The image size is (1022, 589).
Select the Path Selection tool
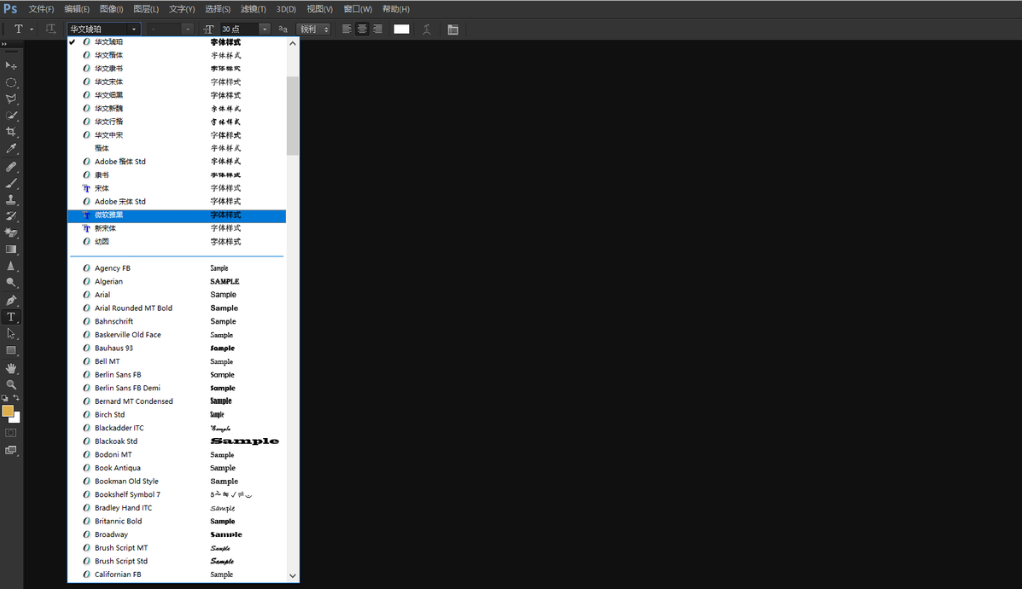(11, 334)
